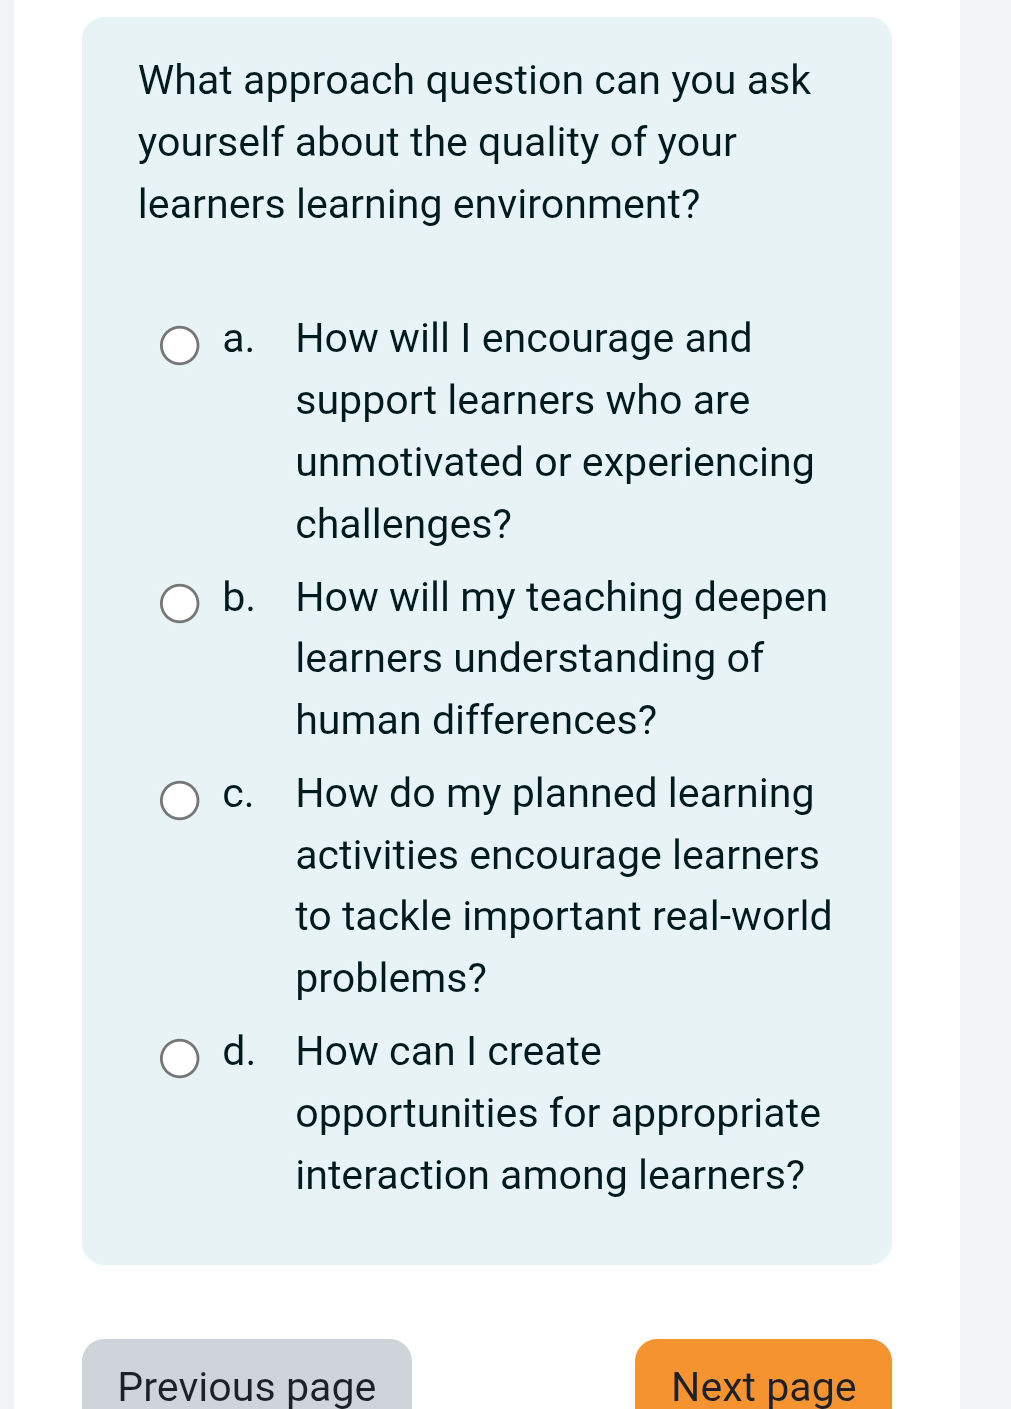Select radio option b about human differences
This screenshot has height=1409, width=1011.
179,605
